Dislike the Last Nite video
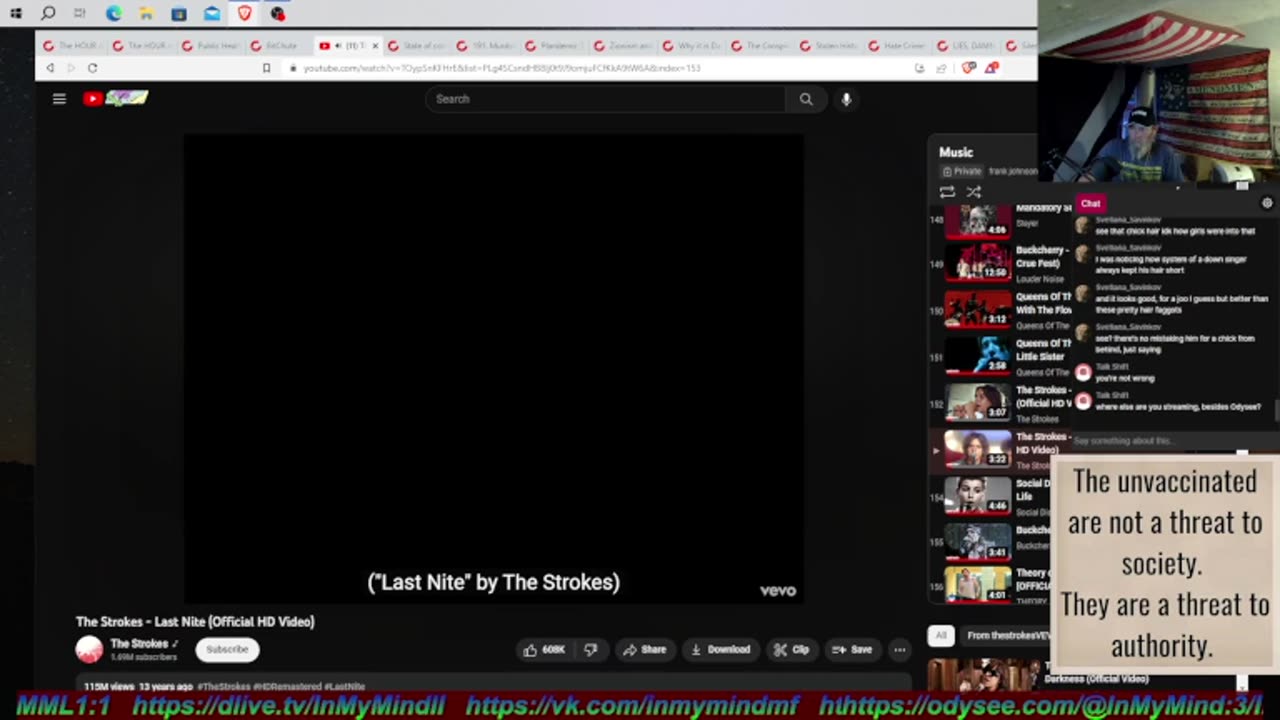The height and width of the screenshot is (720, 1280). coord(590,650)
